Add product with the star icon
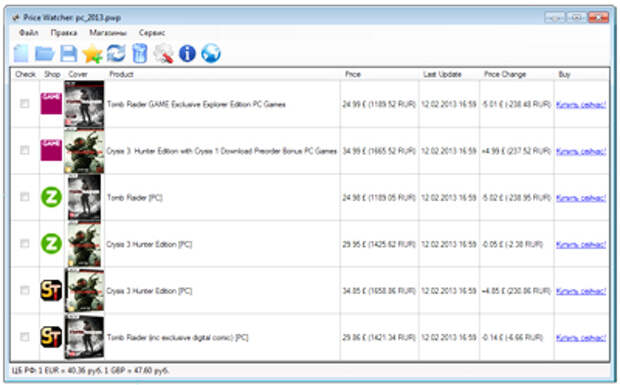The width and height of the screenshot is (620, 385). (93, 53)
